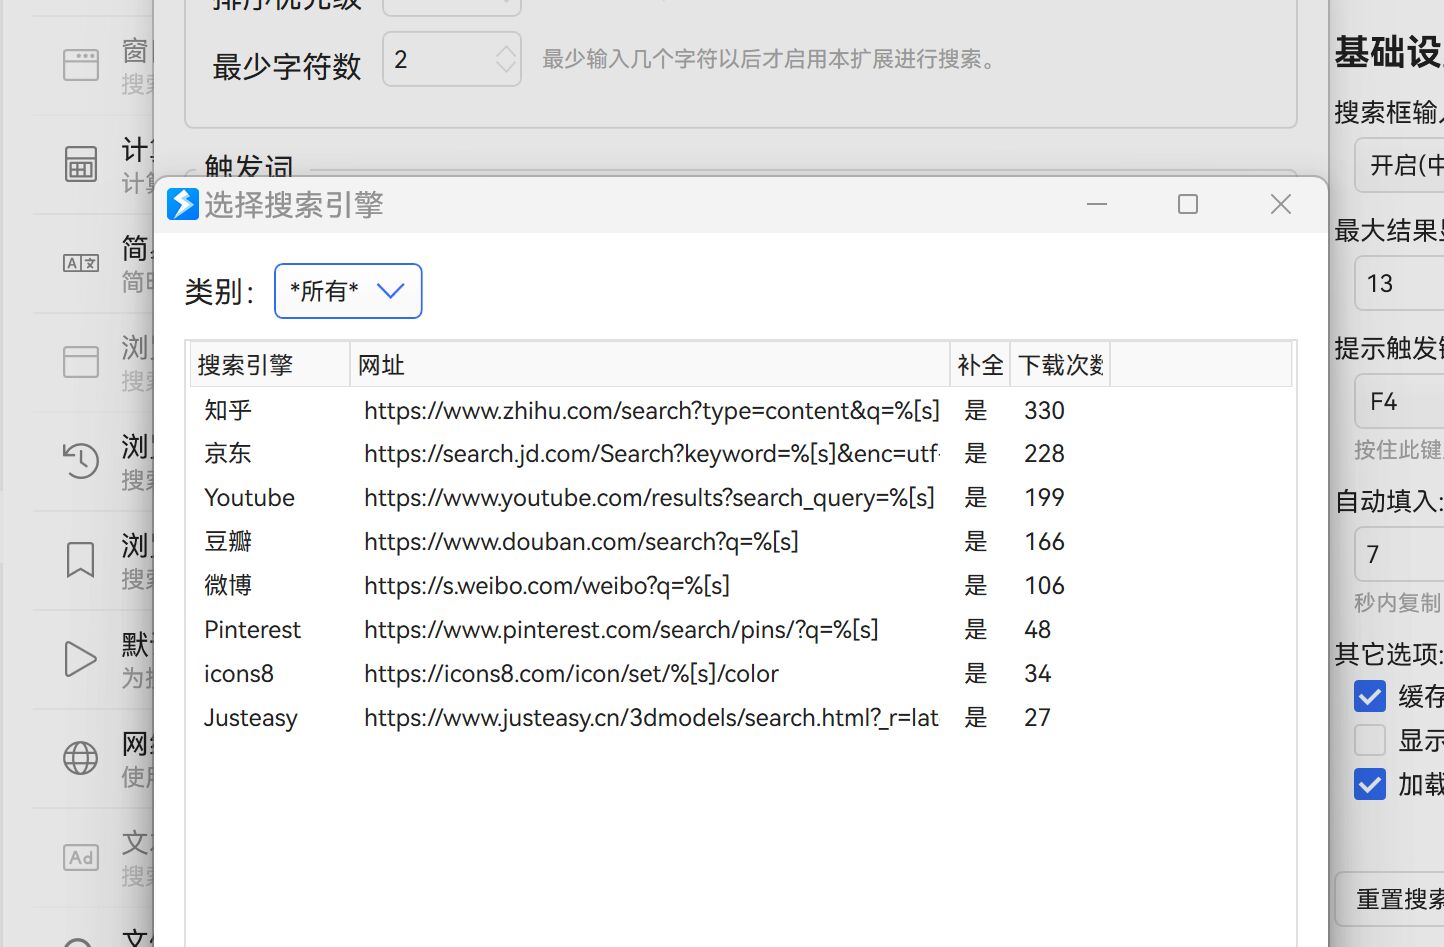Click download count 106 in 微博 row
1444x947 pixels.
1044,586
